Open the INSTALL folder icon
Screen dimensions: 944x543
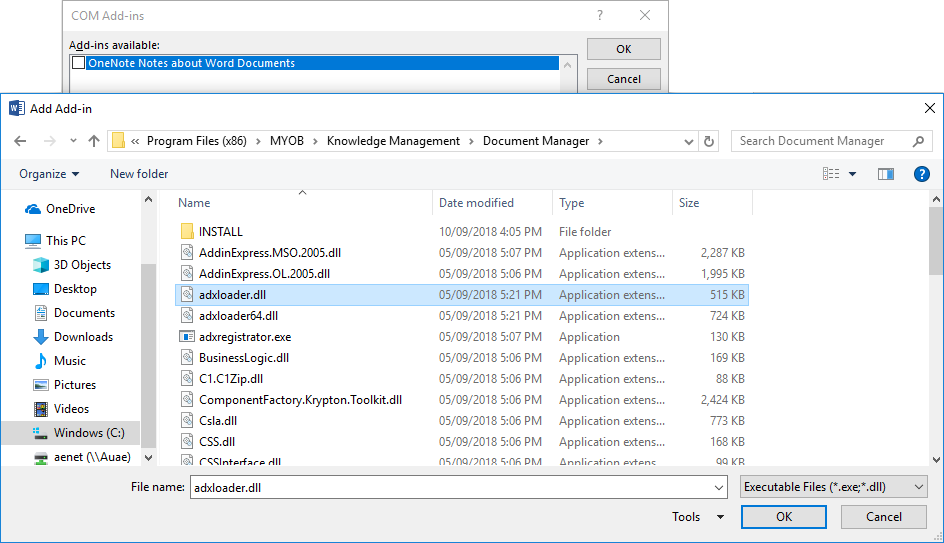(x=187, y=232)
